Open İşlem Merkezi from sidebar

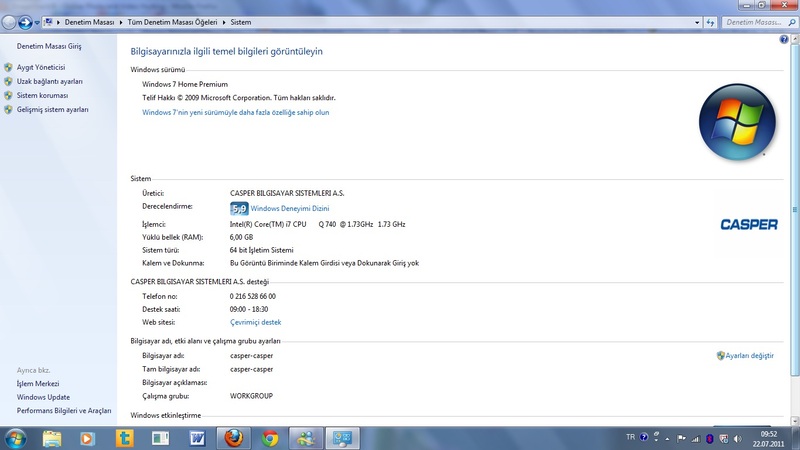tap(38, 384)
